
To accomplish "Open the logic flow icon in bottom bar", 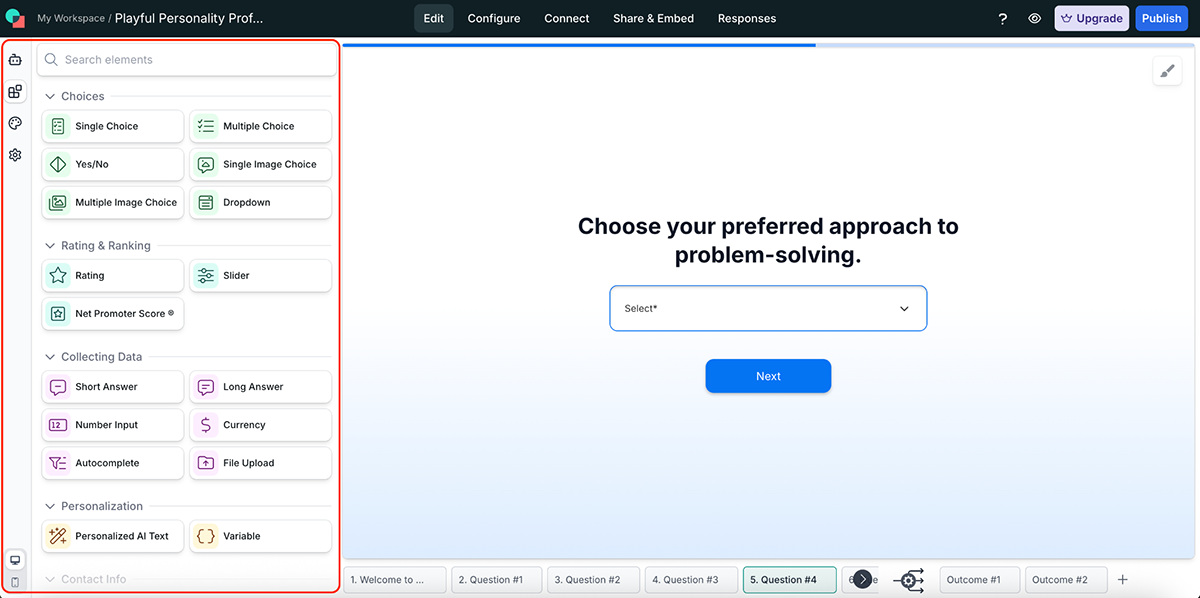I will pos(909,580).
